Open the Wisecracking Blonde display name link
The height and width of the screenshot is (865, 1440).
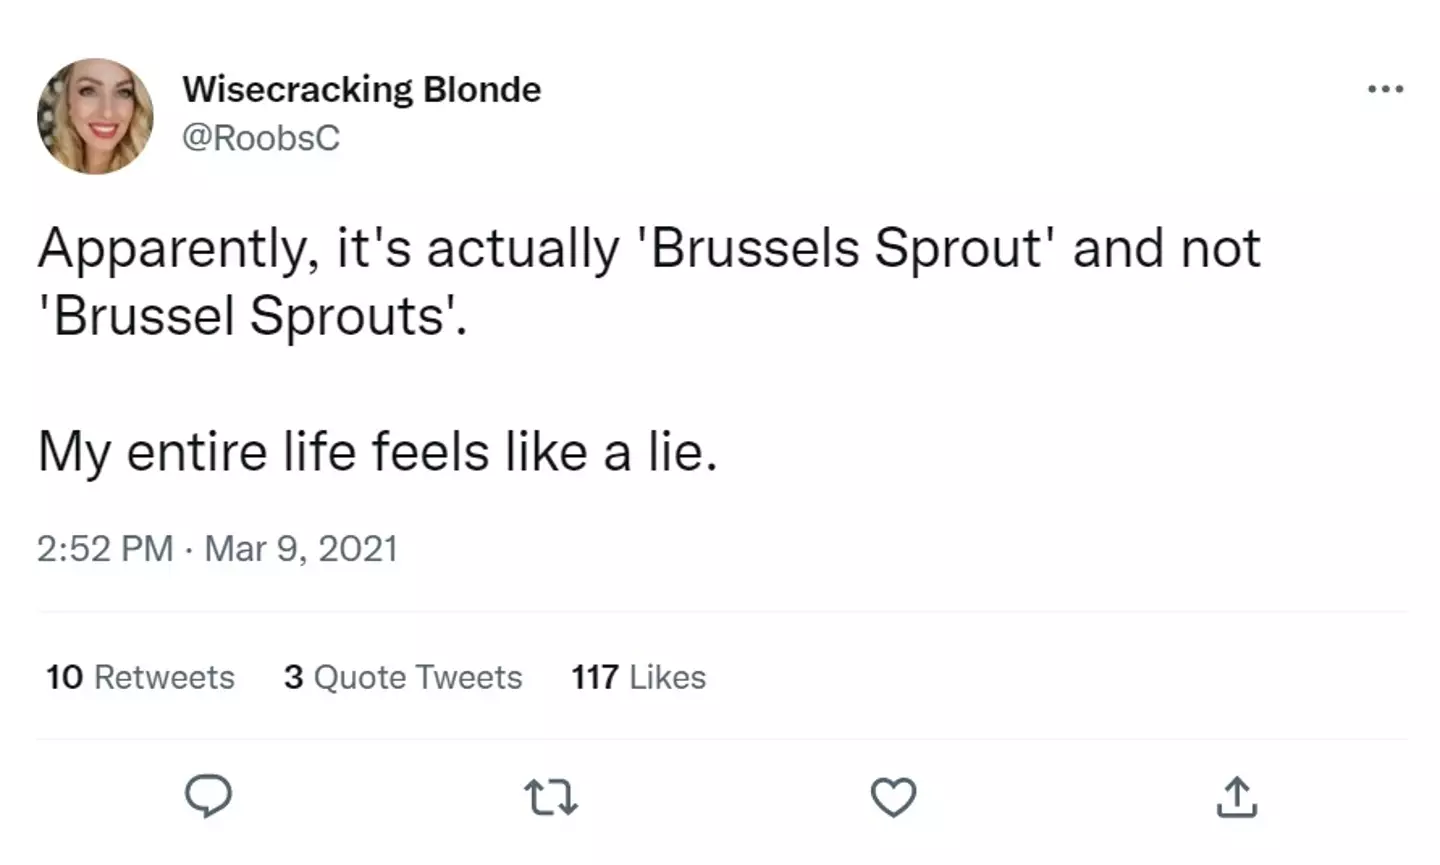click(x=361, y=89)
